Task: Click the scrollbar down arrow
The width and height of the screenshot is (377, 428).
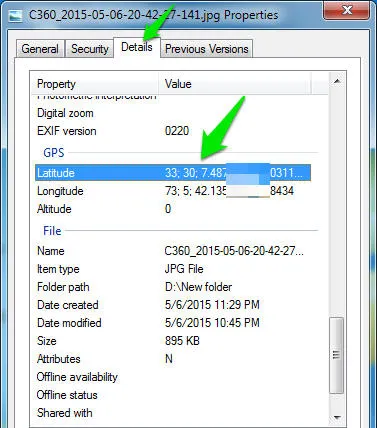Action: click(x=337, y=417)
